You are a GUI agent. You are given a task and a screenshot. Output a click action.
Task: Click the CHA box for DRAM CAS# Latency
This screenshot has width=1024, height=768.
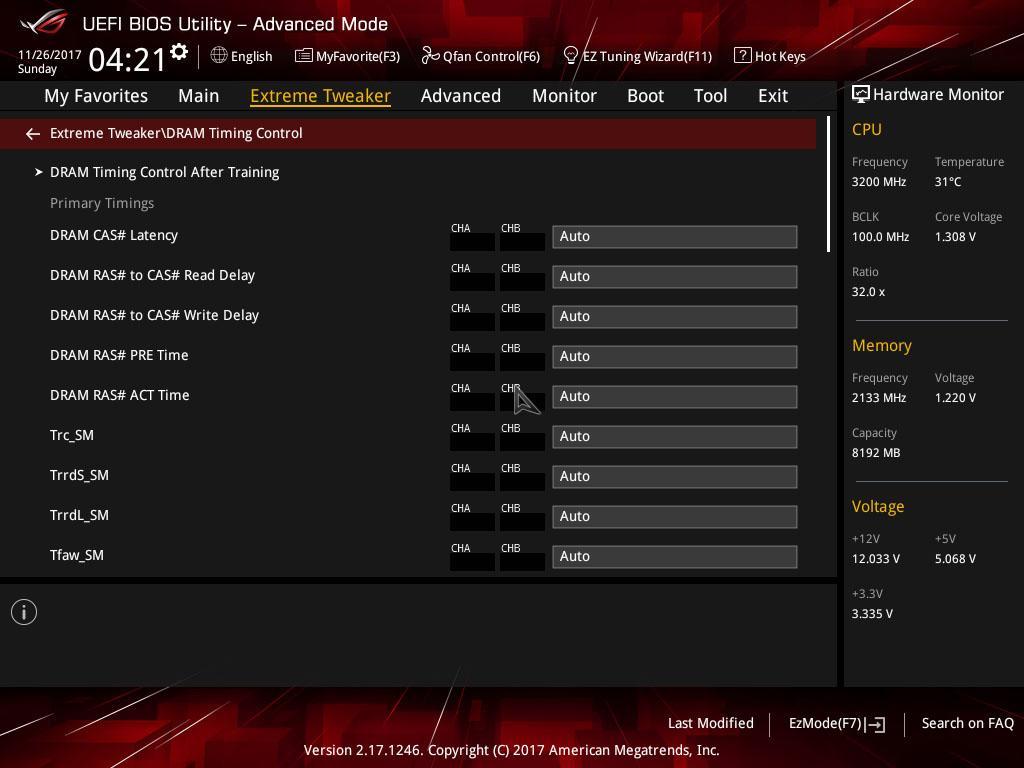472,242
